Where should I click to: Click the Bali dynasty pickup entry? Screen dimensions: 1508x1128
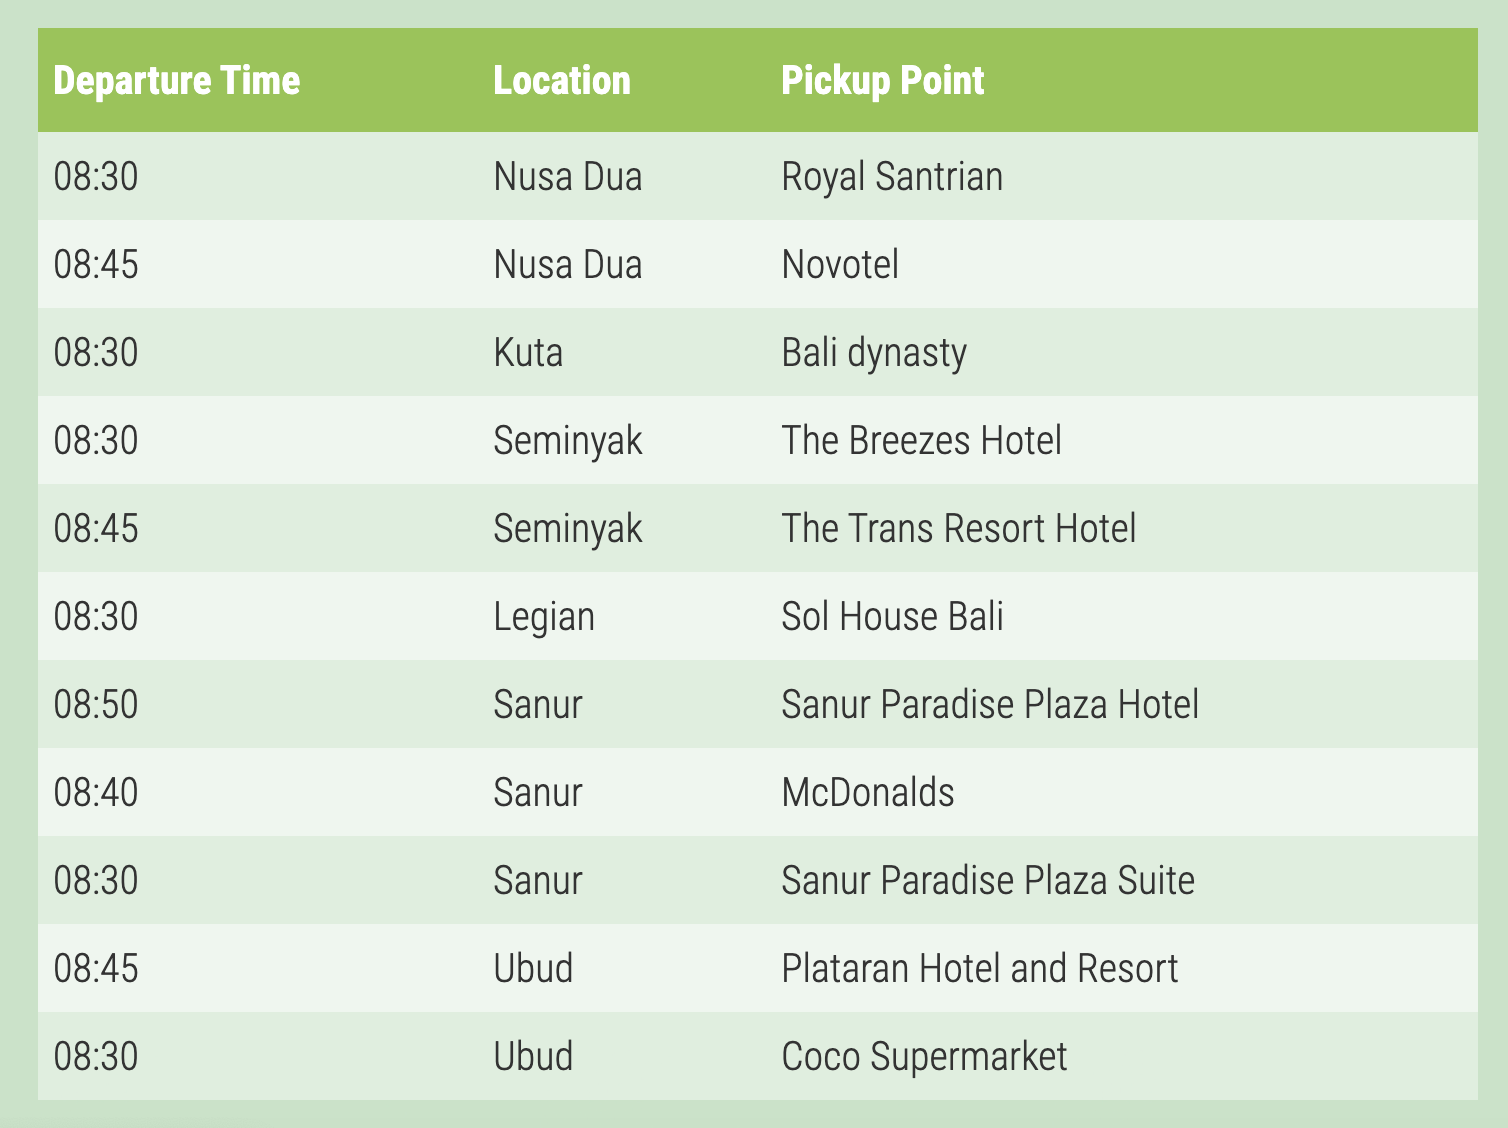874,353
